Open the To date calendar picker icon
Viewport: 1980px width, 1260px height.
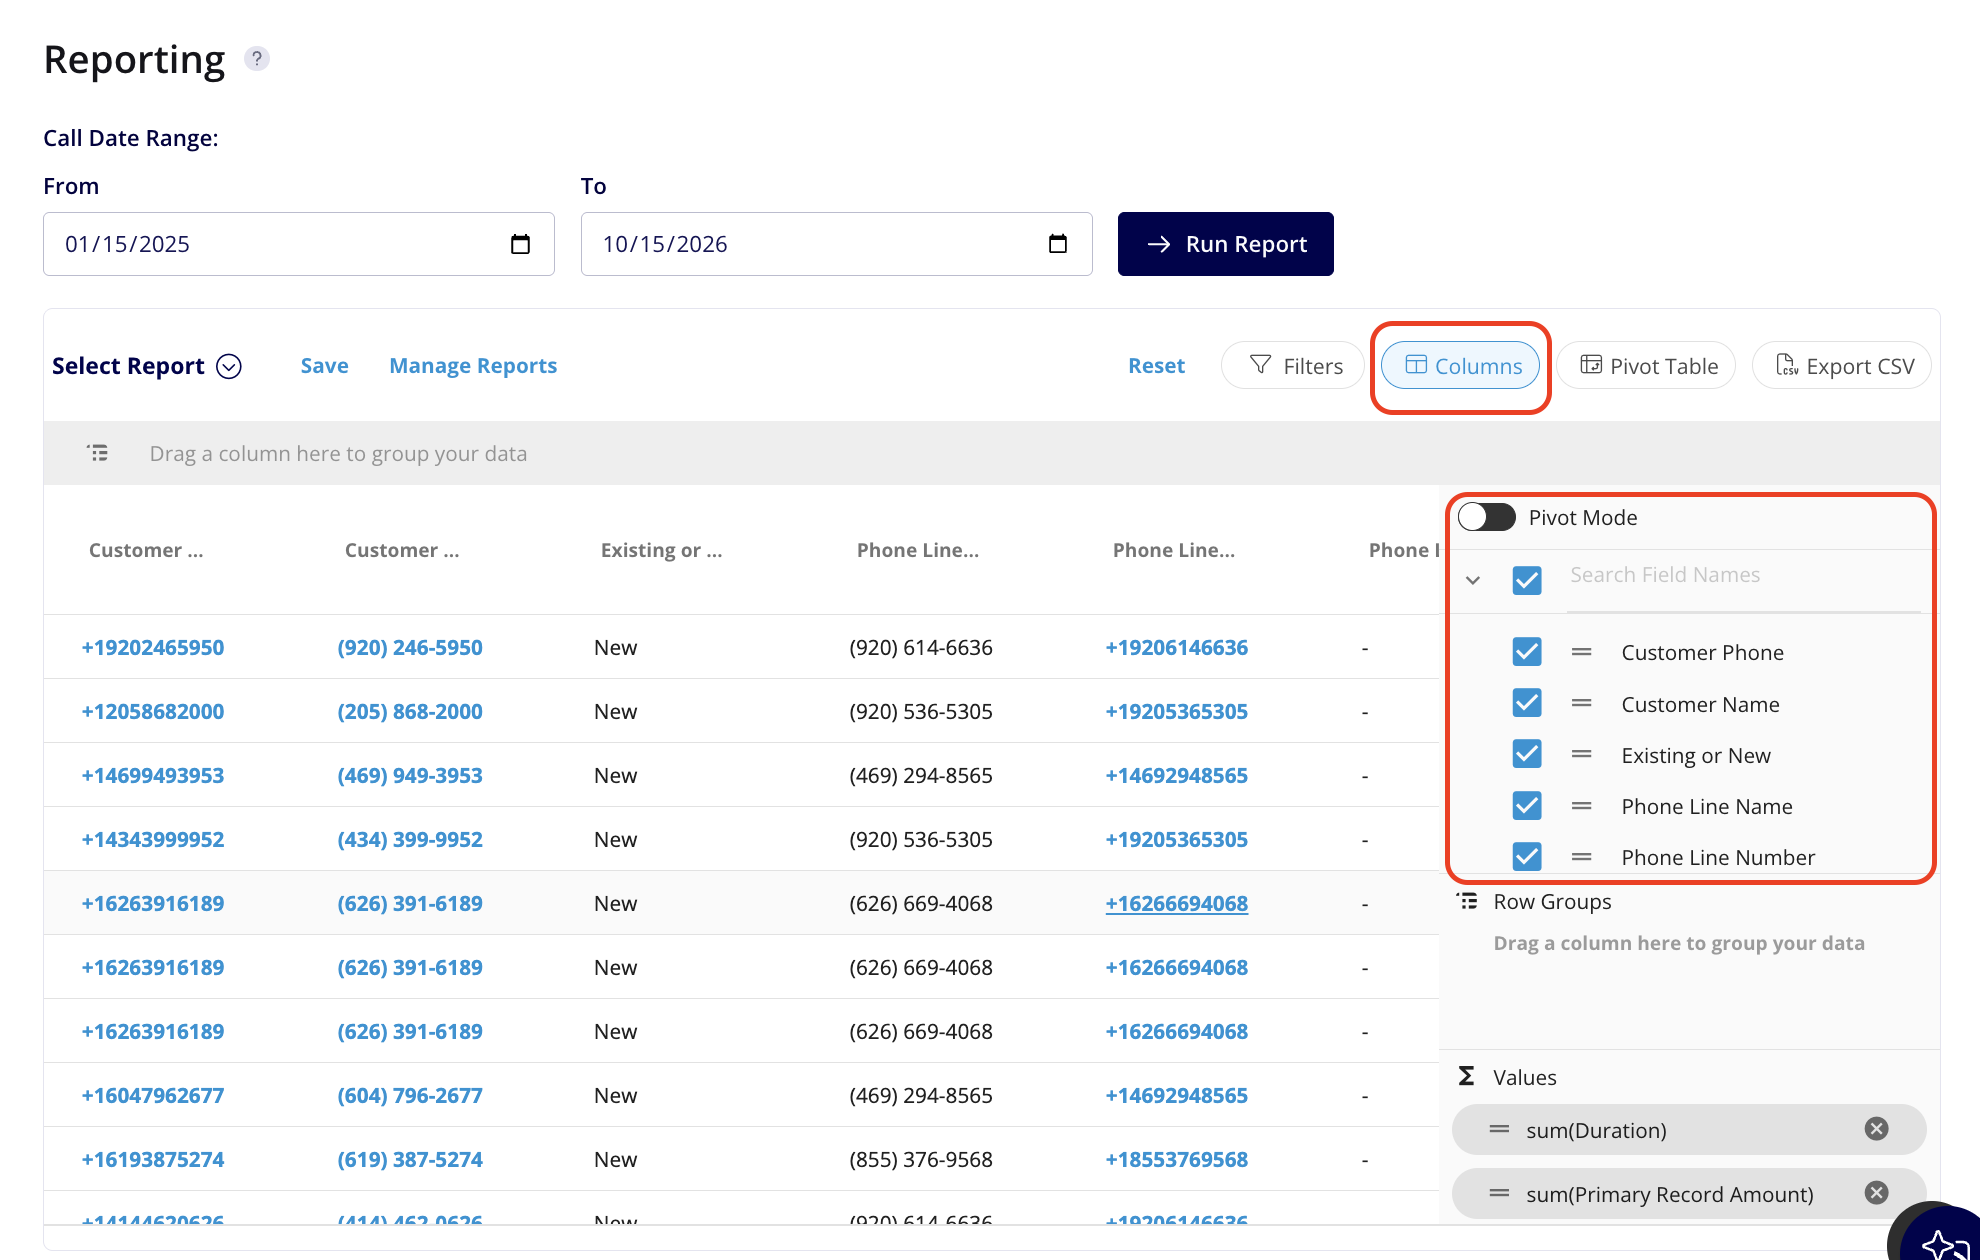pyautogui.click(x=1058, y=244)
